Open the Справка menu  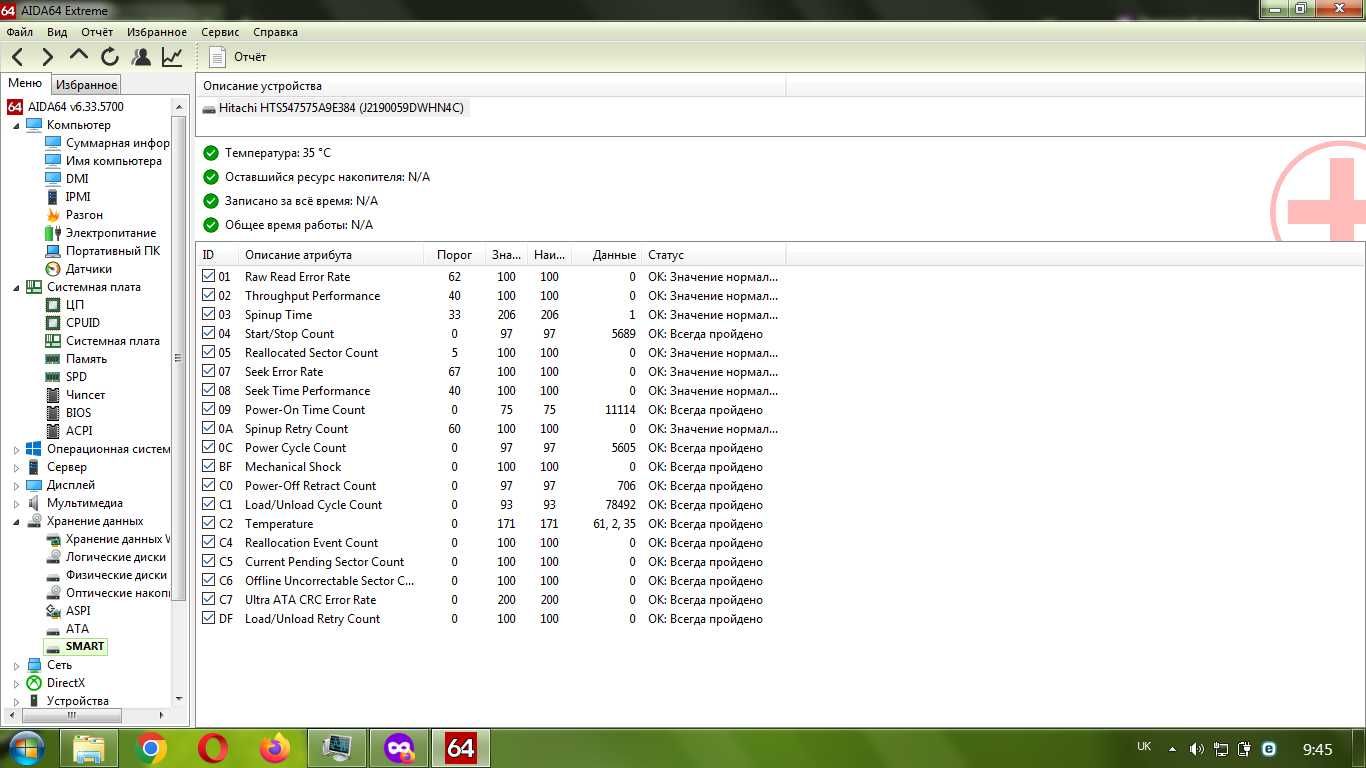click(275, 32)
